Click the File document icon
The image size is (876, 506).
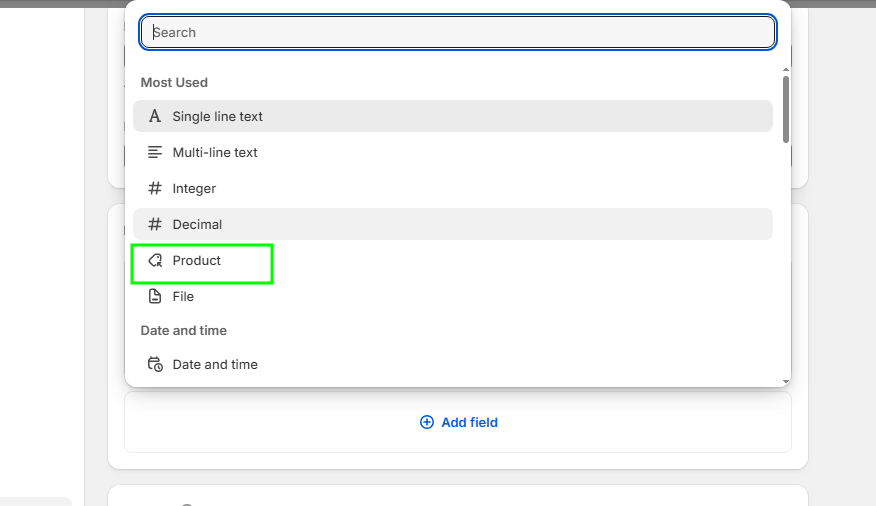coord(155,296)
